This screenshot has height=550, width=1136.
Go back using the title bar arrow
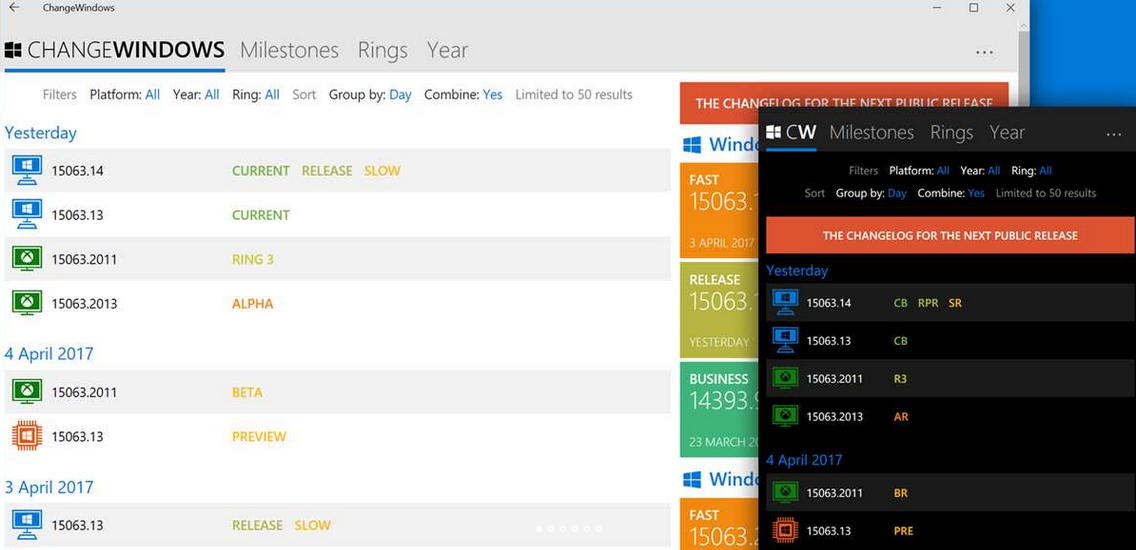[14, 8]
